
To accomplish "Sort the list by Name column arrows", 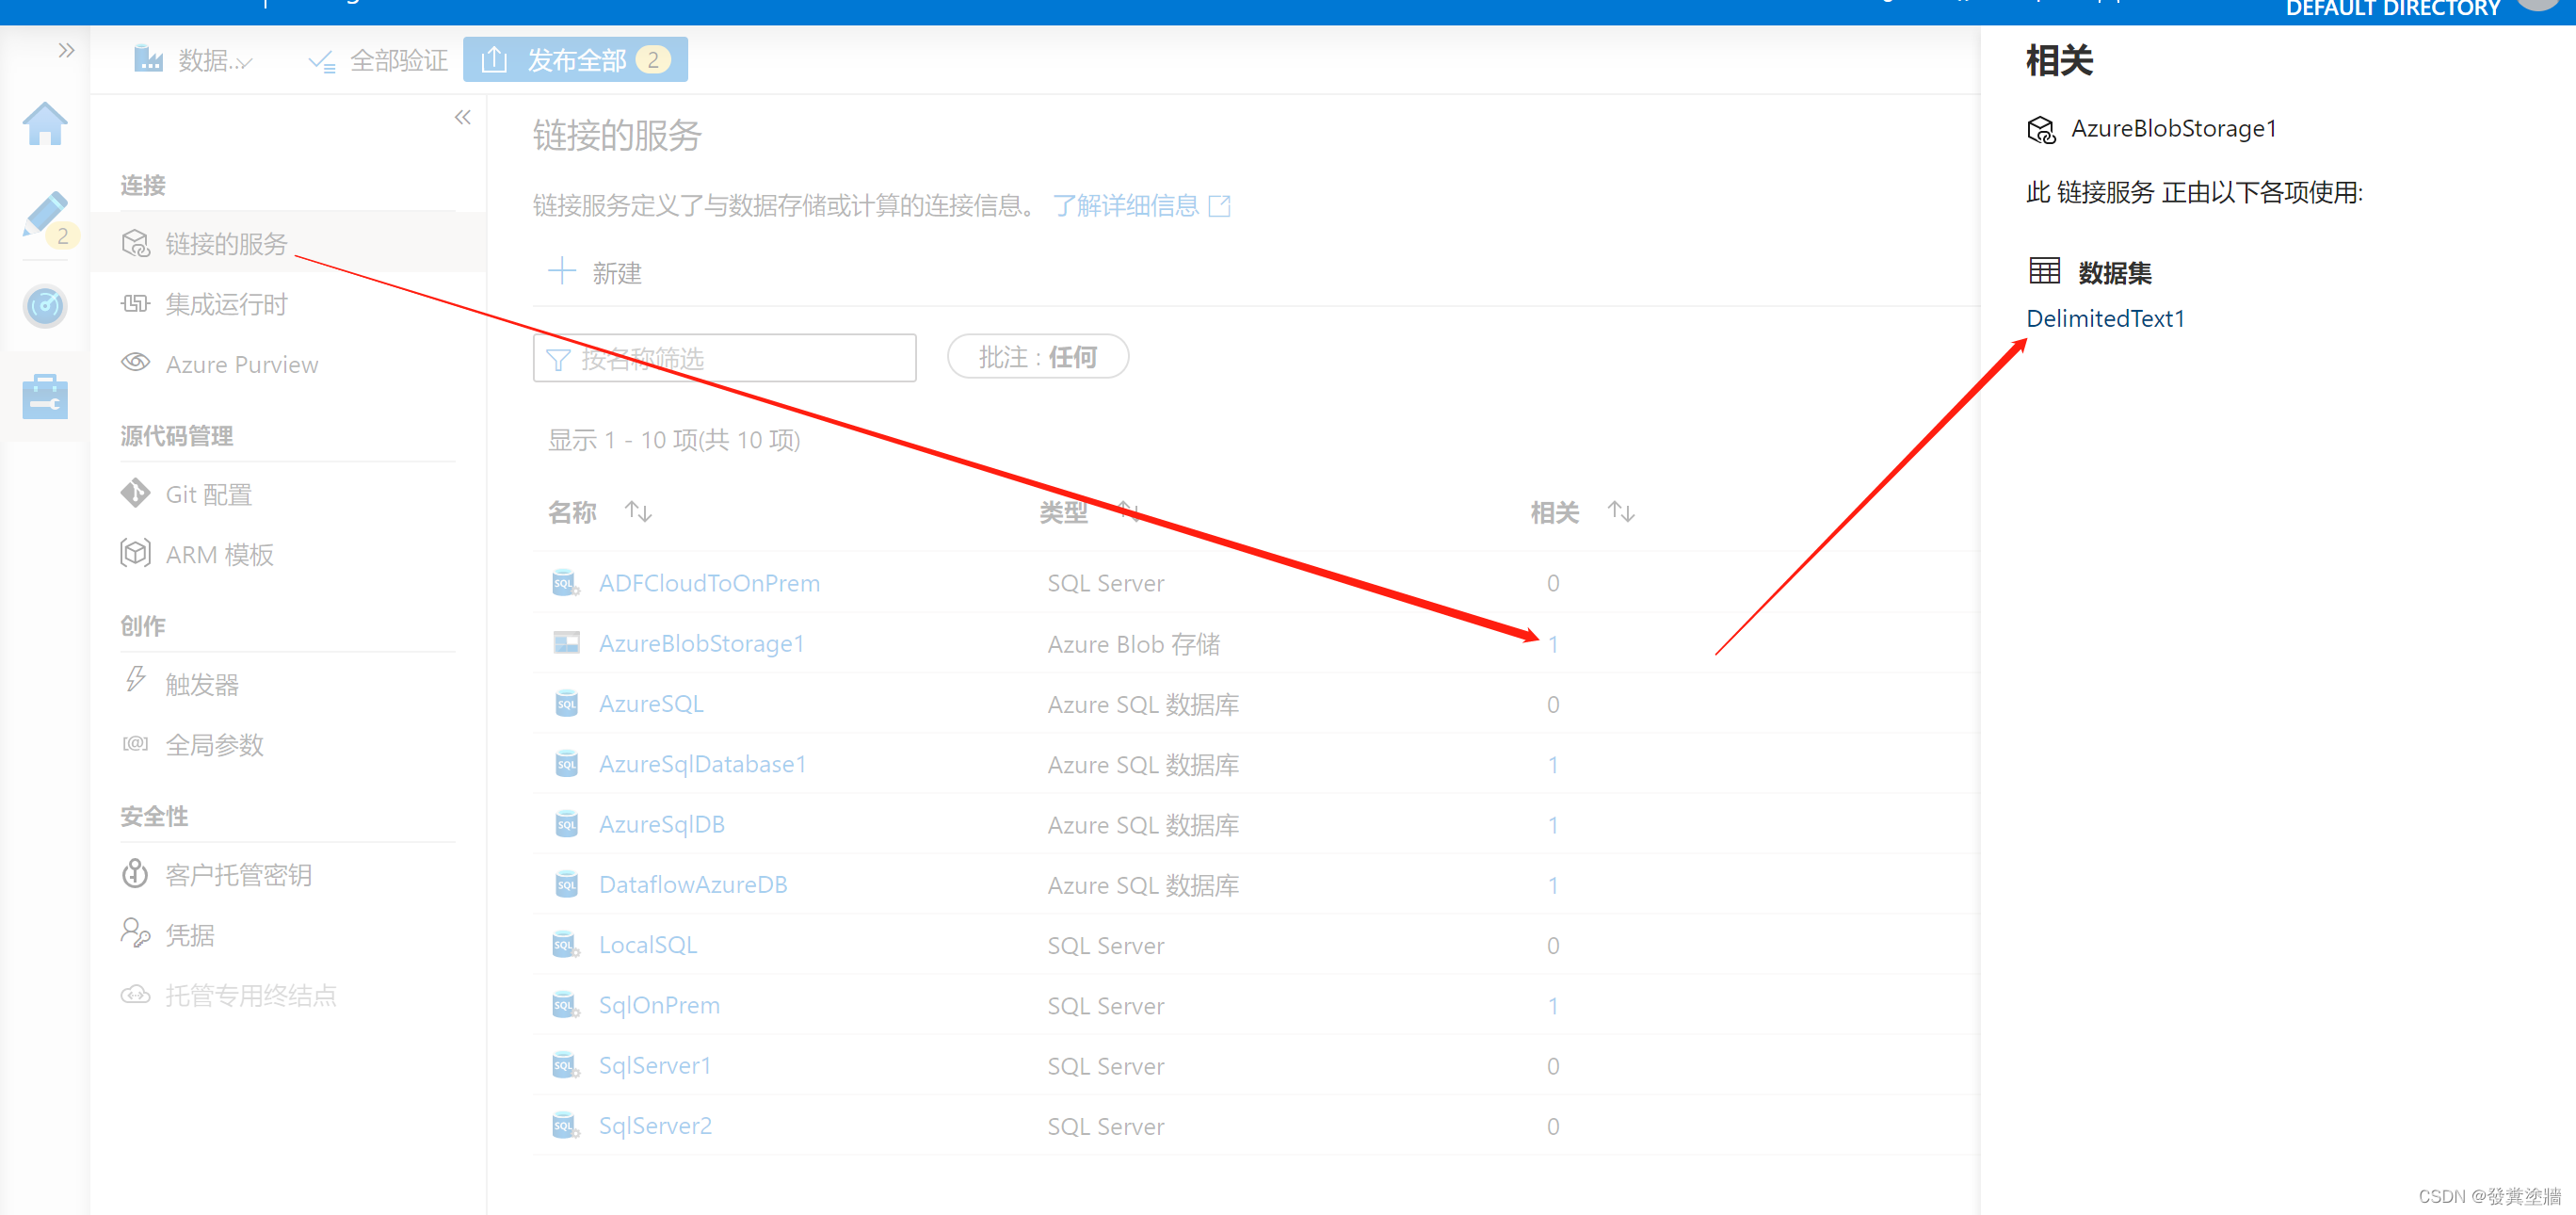I will tap(638, 513).
